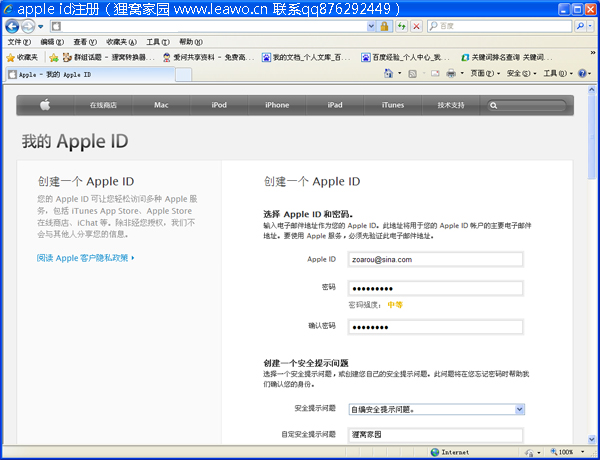This screenshot has width=600, height=460.
Task: Click the RSS feeds icon
Action: [412, 73]
